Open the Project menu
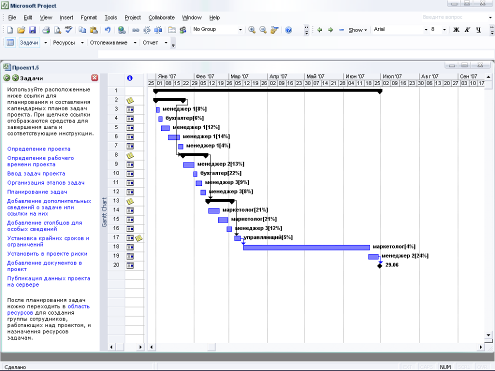Image resolution: width=495 pixels, height=371 pixels. [133, 18]
